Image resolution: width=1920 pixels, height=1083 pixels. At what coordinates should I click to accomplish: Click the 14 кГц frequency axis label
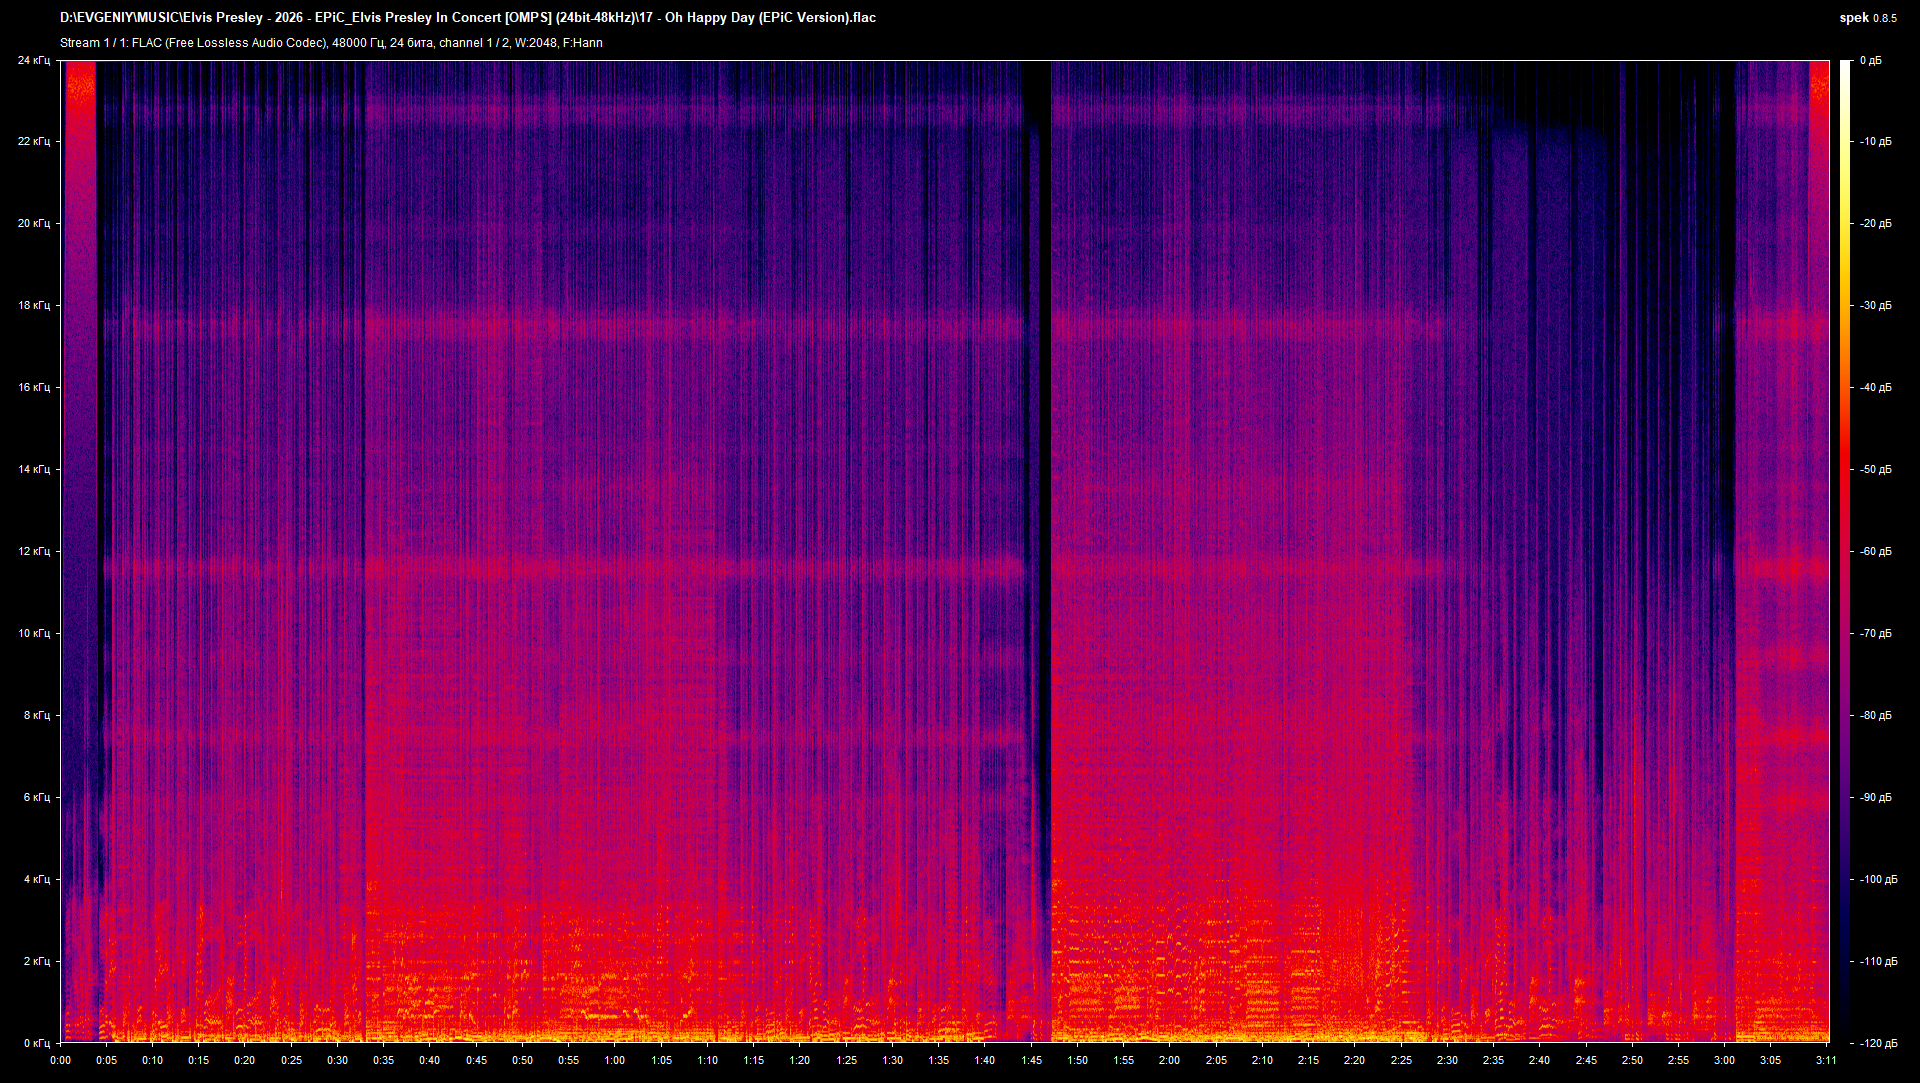[x=34, y=469]
